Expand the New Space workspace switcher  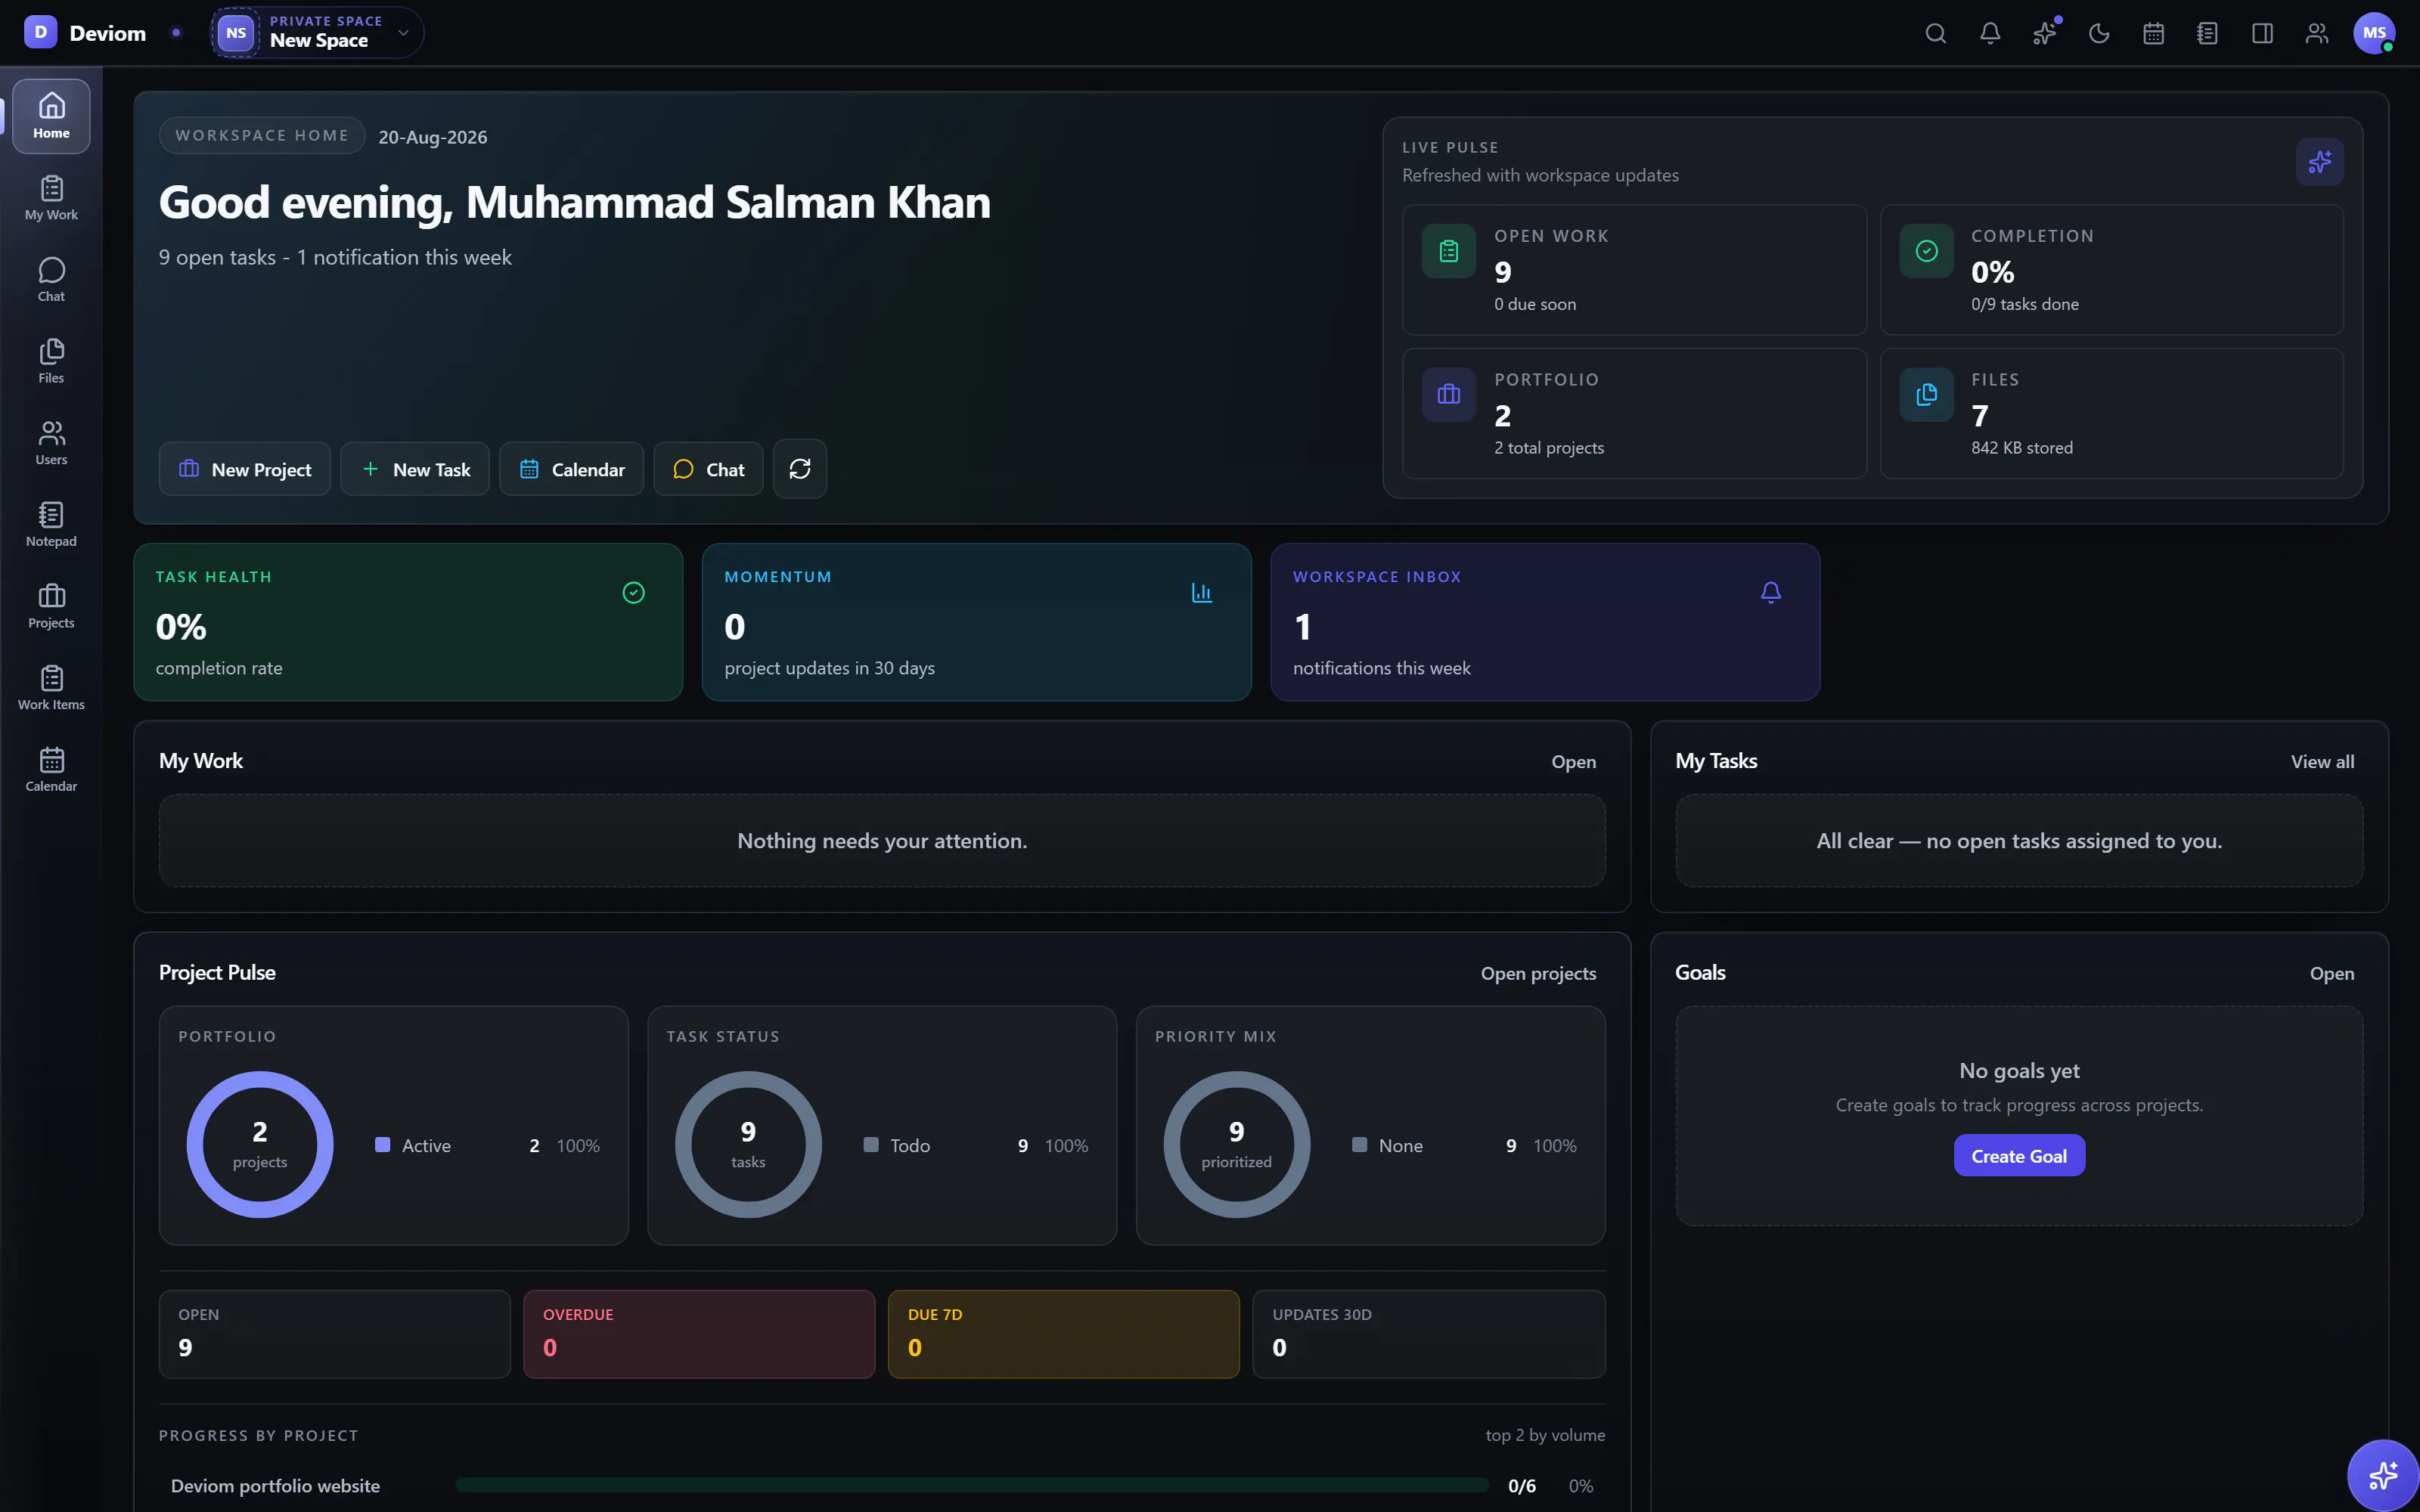pyautogui.click(x=316, y=32)
